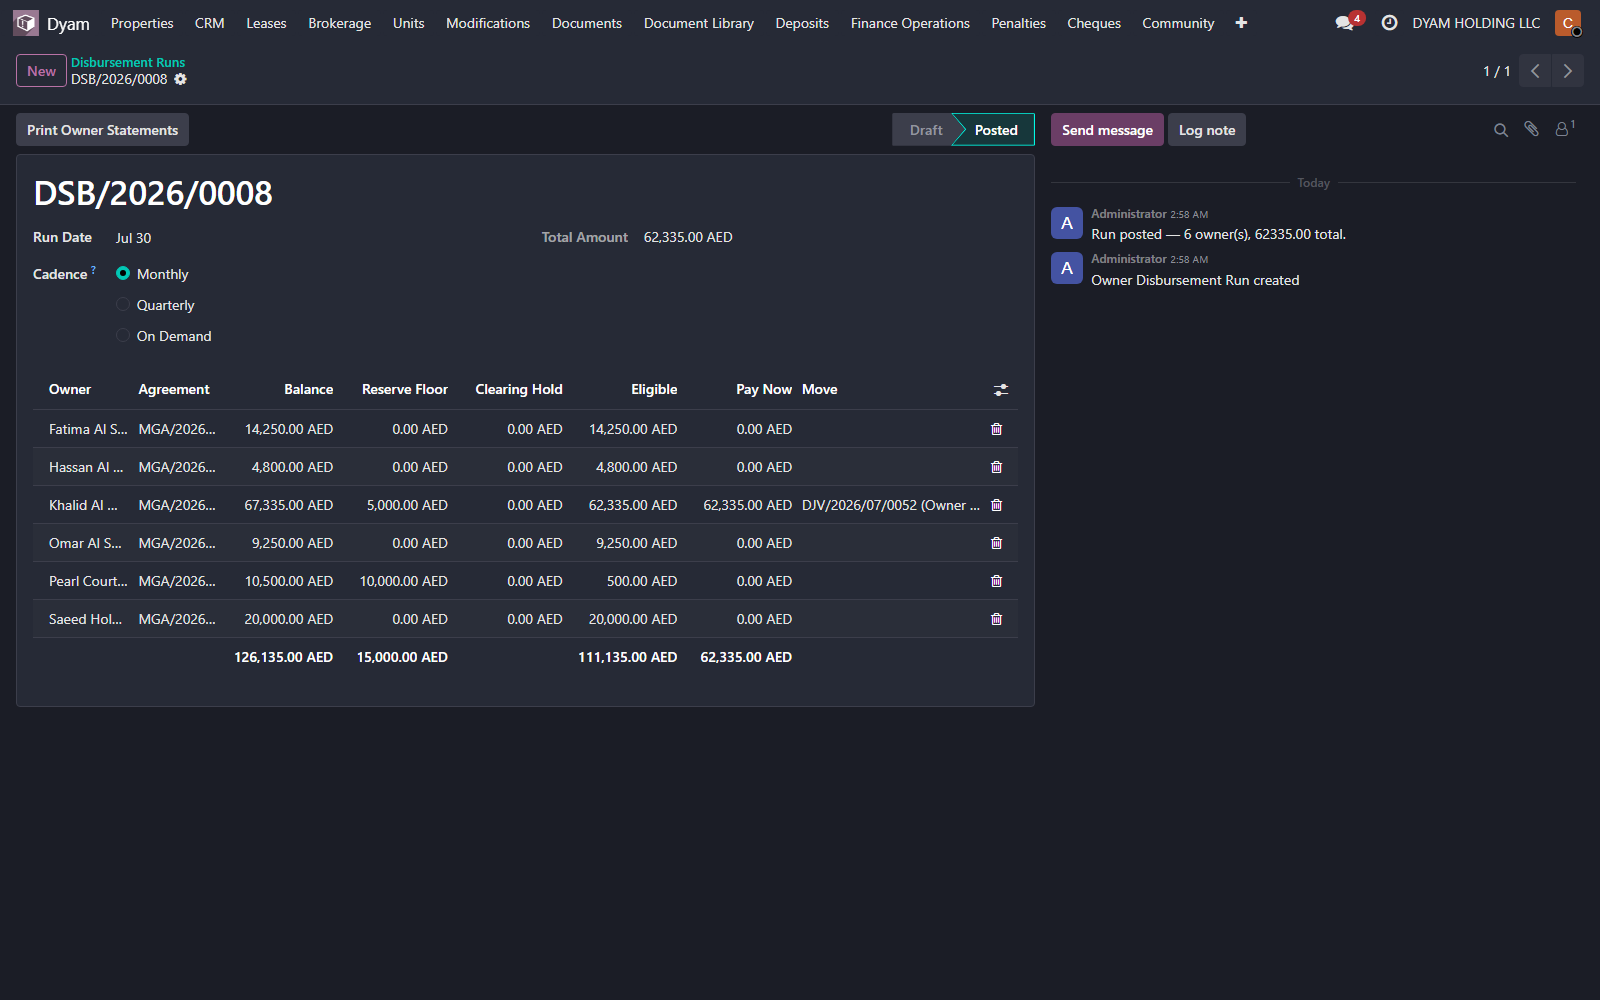
Task: Open the attachments paperclip icon
Action: [1531, 129]
